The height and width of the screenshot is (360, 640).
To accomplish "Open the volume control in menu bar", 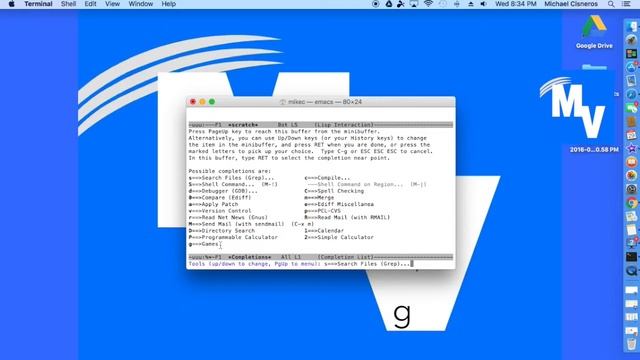I will coord(484,4).
